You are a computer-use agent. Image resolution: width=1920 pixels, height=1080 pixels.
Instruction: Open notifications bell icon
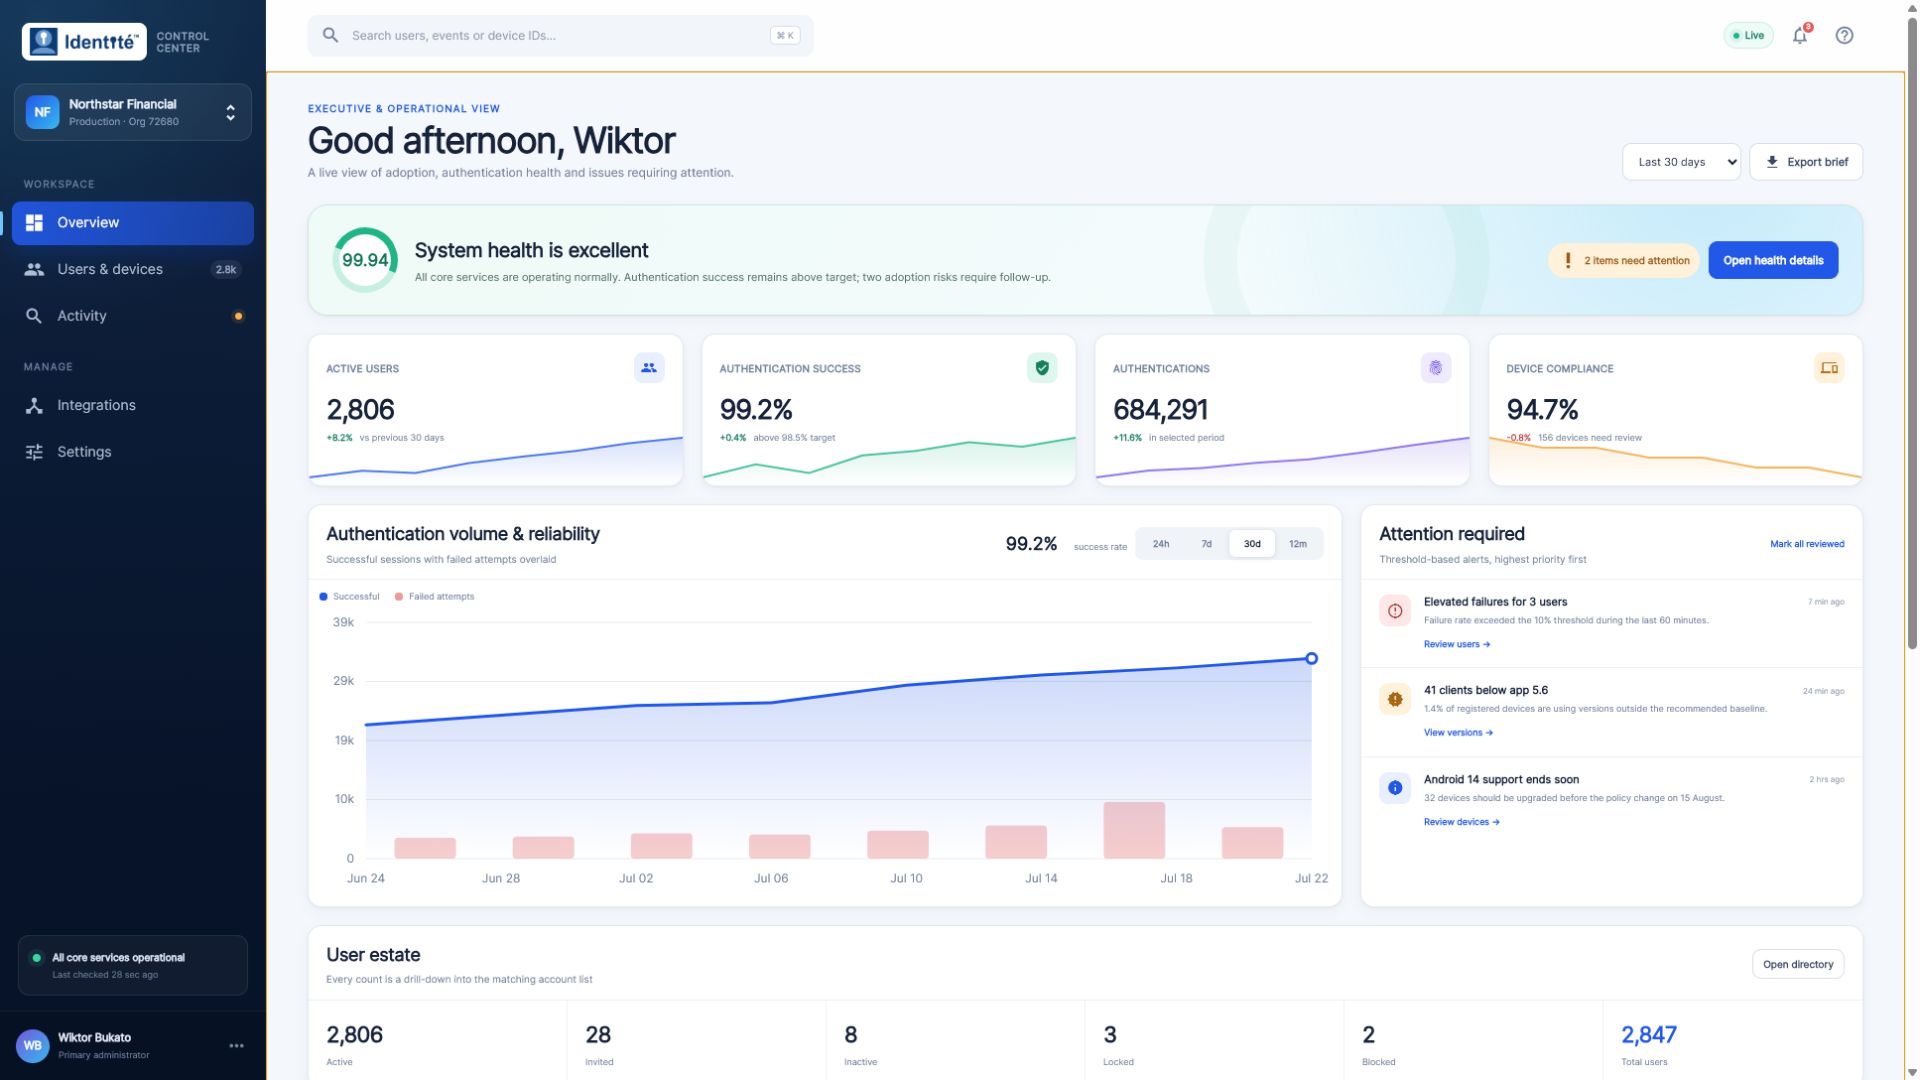(1800, 35)
